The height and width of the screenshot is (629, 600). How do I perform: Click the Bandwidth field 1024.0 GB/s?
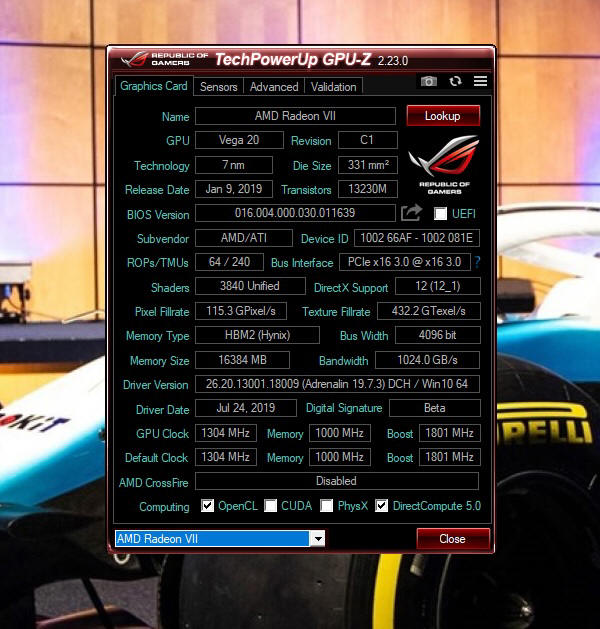pos(428,360)
